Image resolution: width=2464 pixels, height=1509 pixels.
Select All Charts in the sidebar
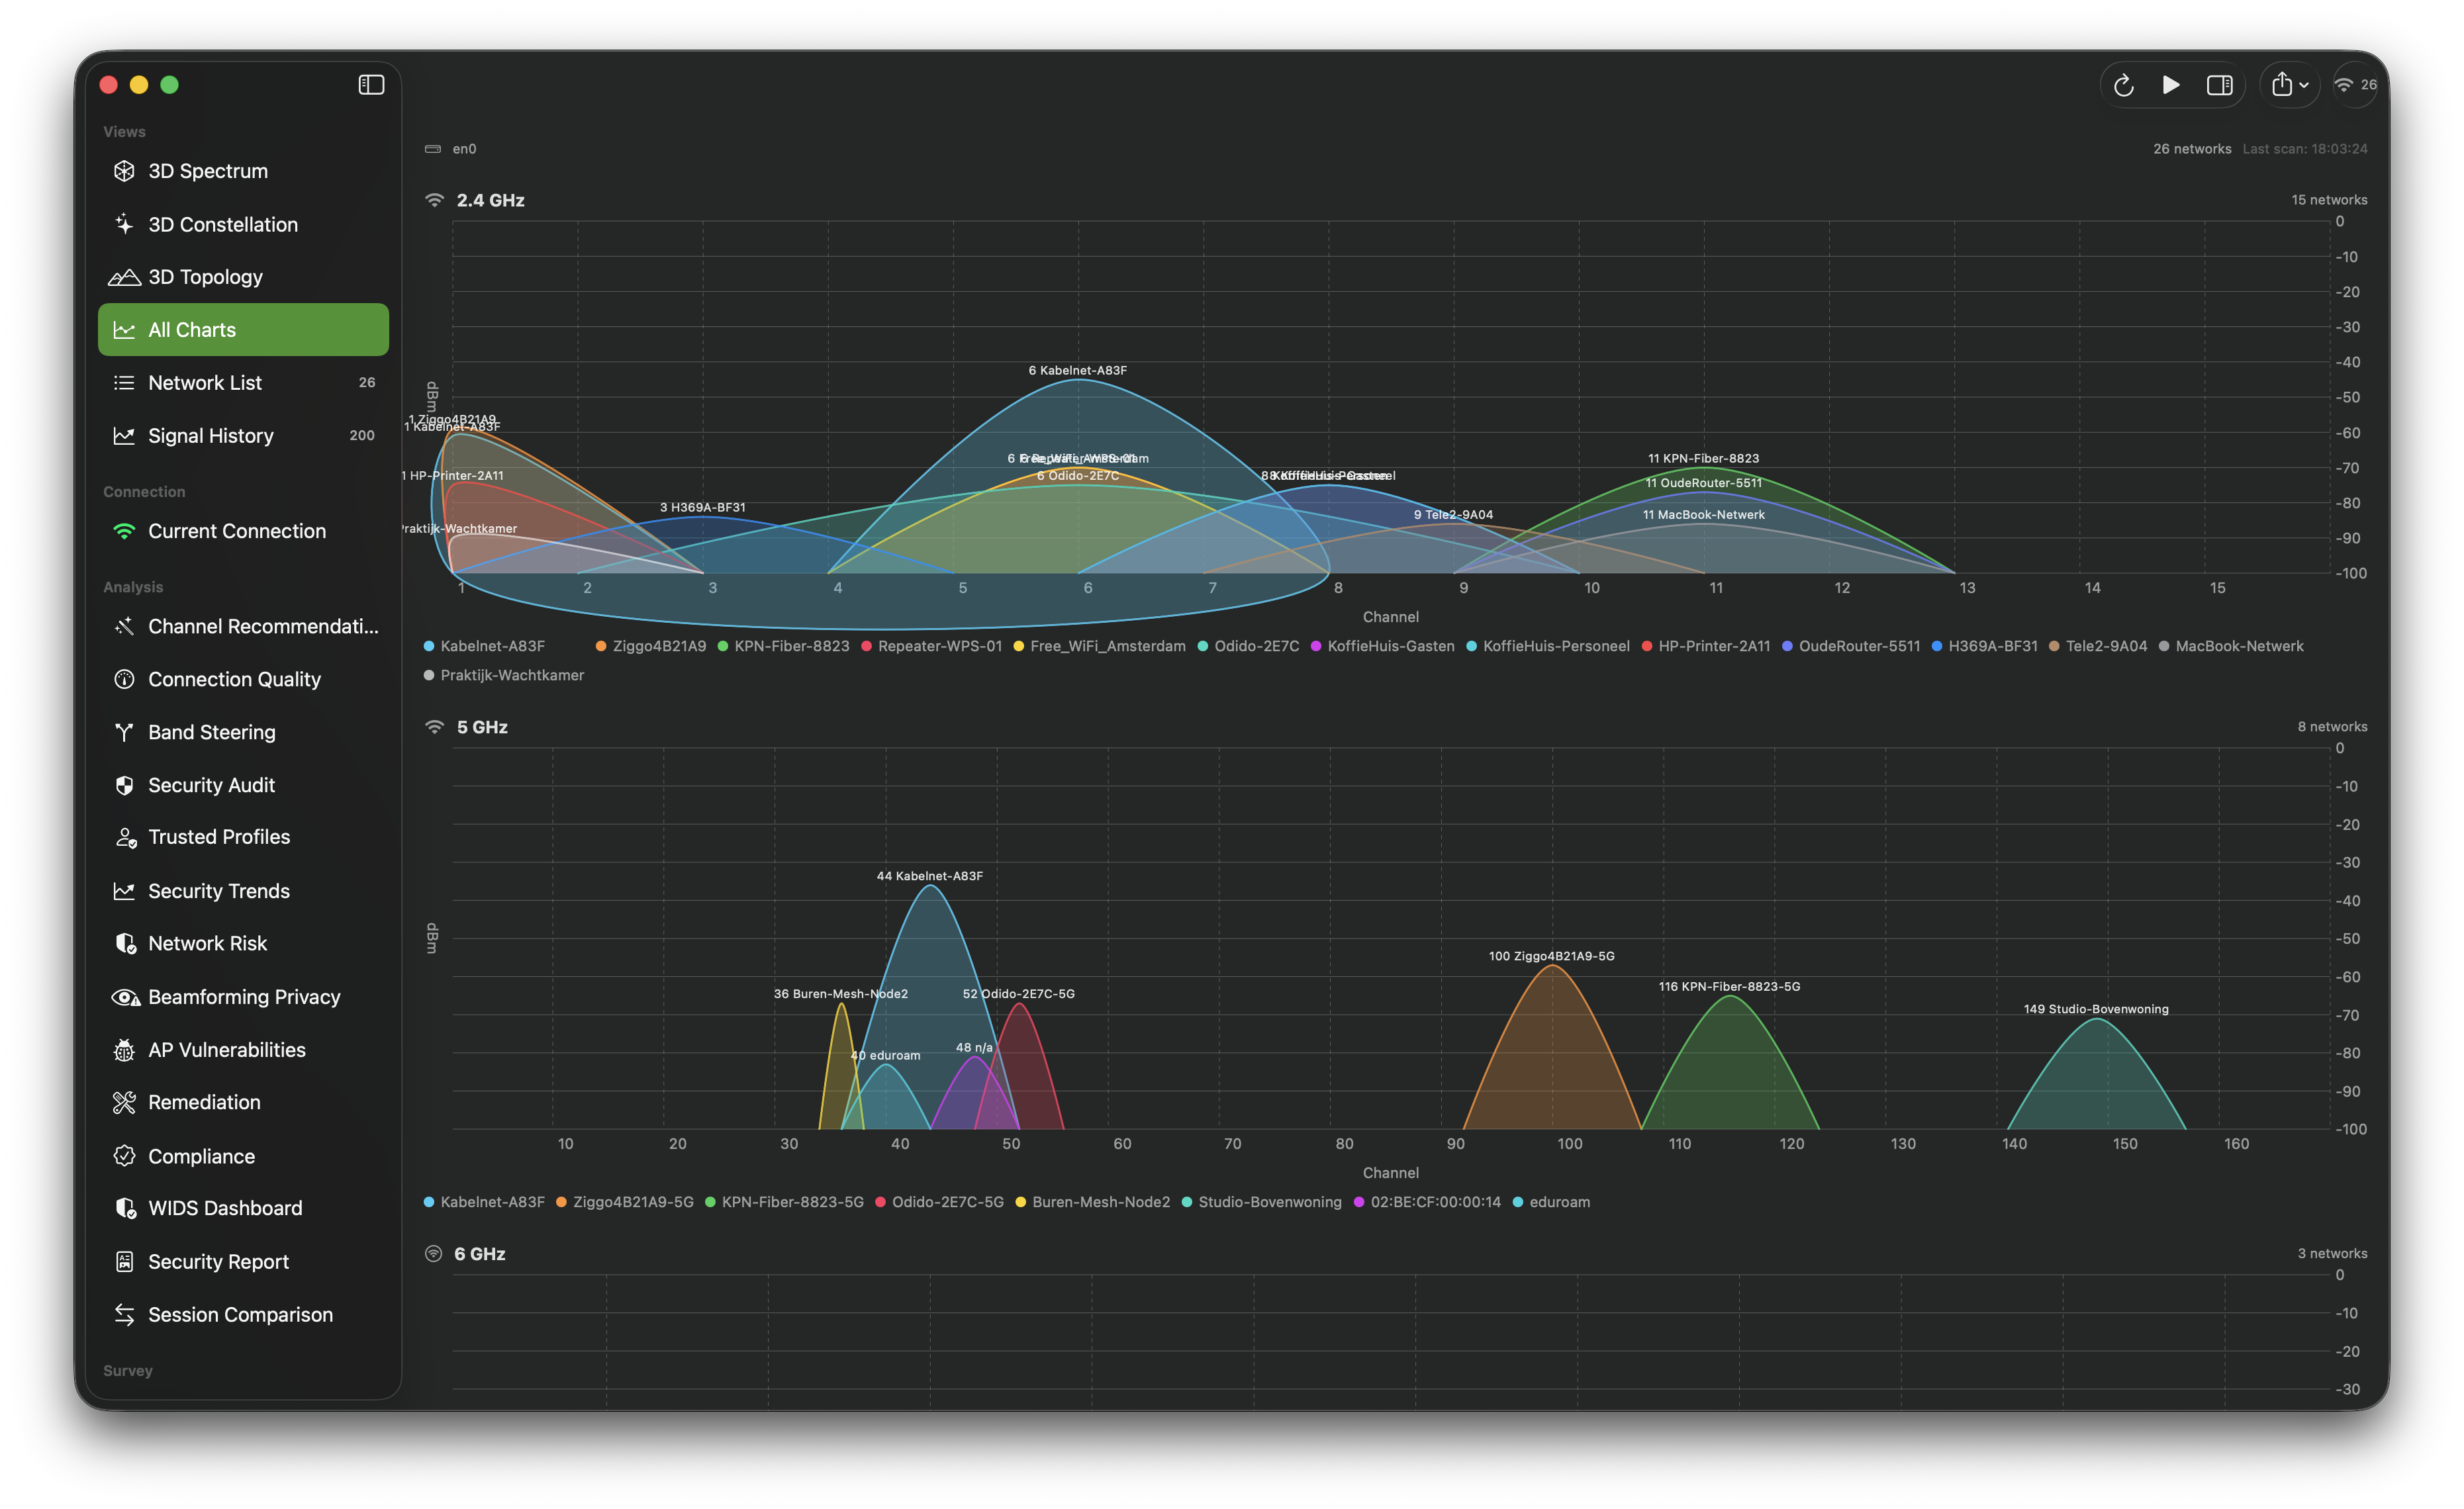pyautogui.click(x=243, y=330)
